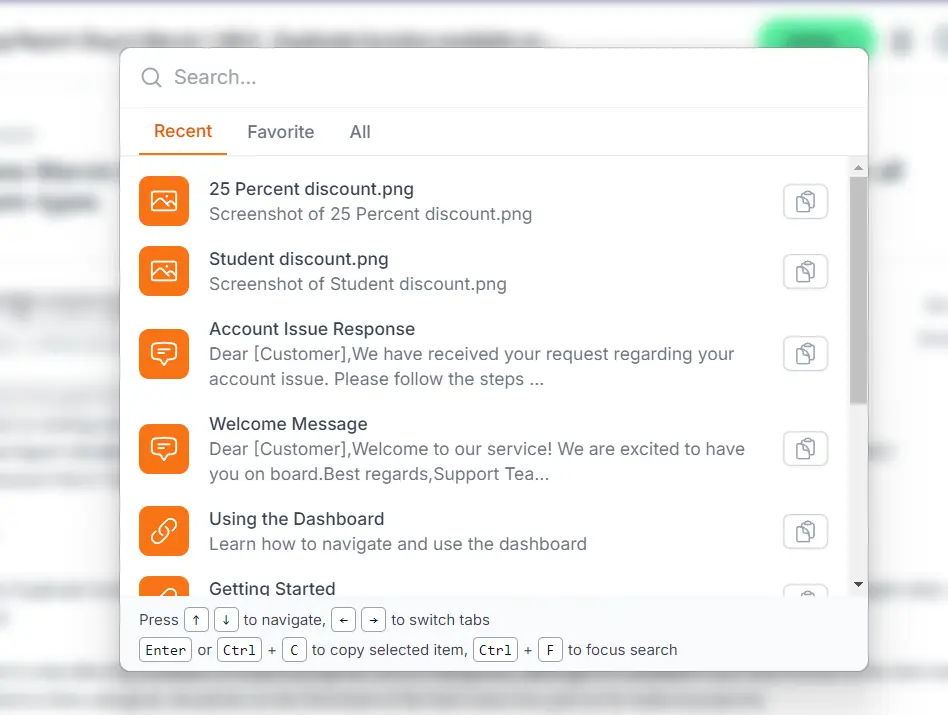Copy the 25 Percent discount.png item

(805, 201)
